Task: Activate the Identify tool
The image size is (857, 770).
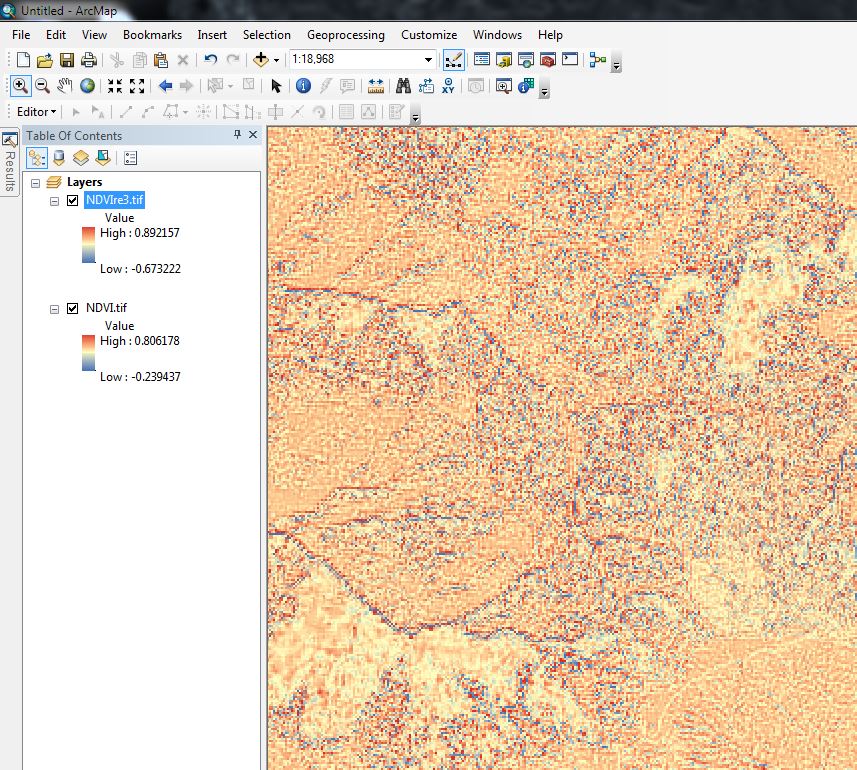Action: [x=303, y=86]
